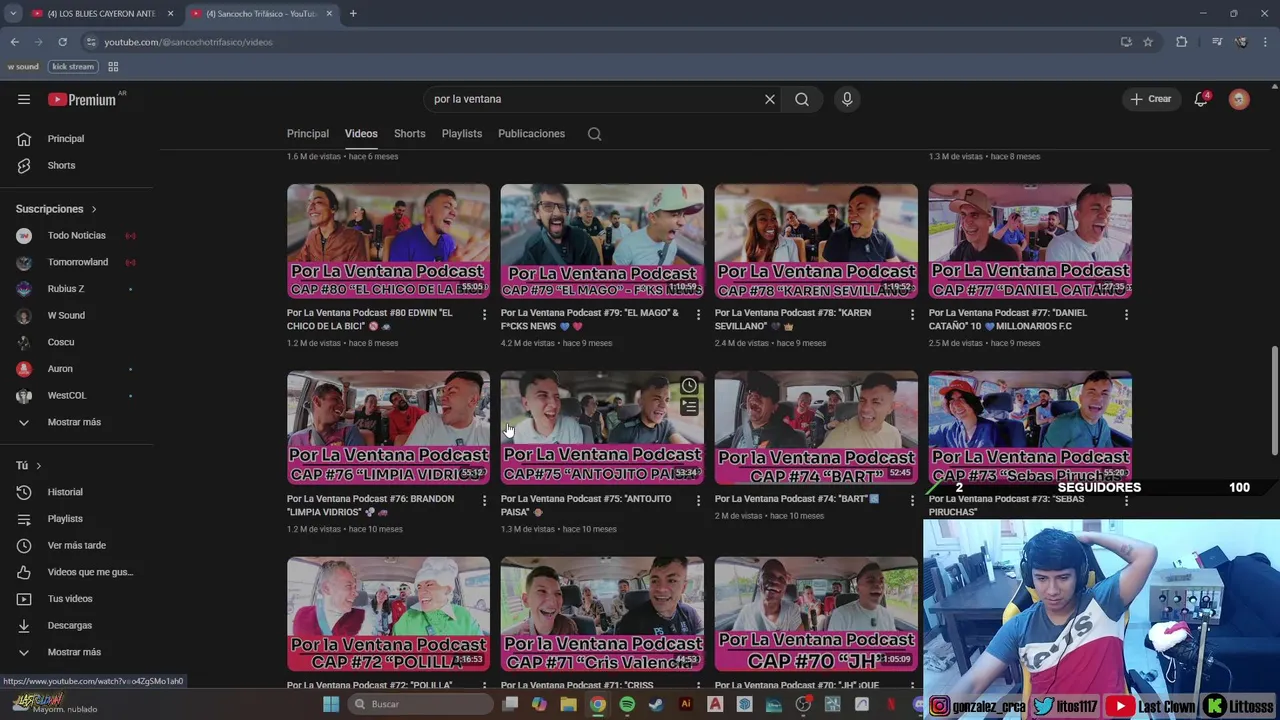This screenshot has height=720, width=1280.
Task: Expand the Tú section chevron
Action: coord(39,466)
